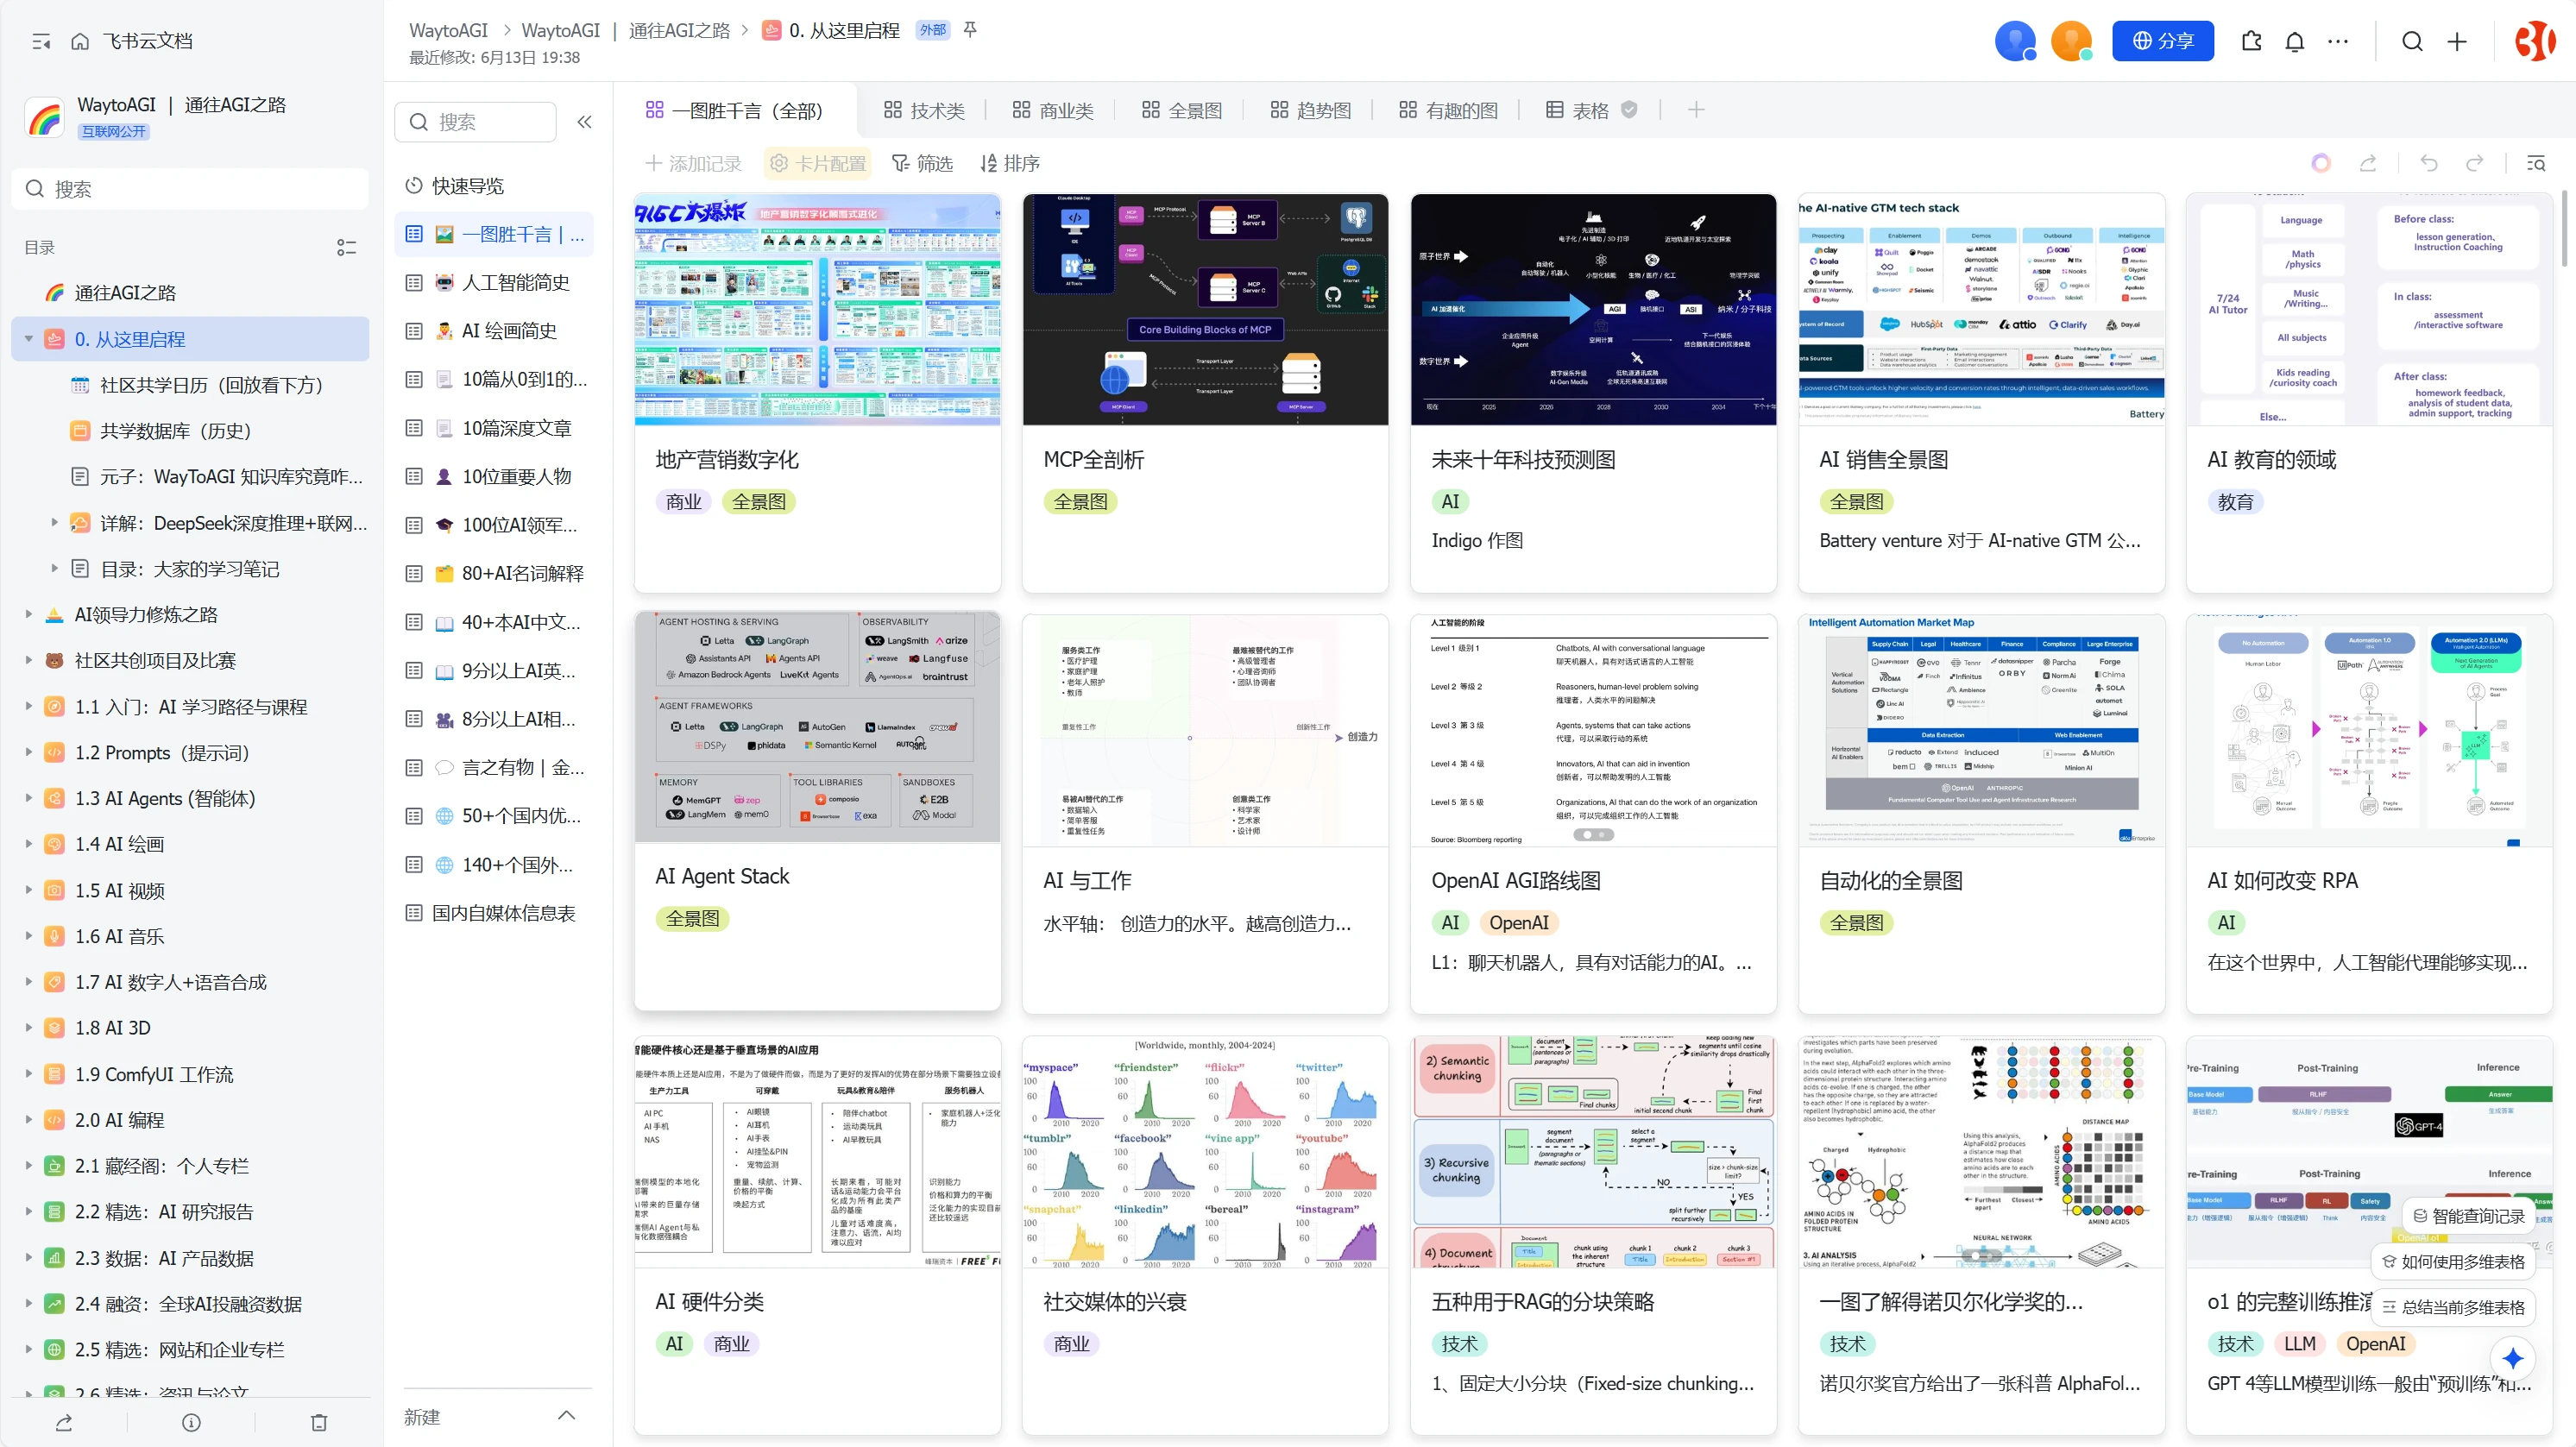The height and width of the screenshot is (1447, 2576).
Task: Collapse the left sidebar menu icon
Action: 41,41
